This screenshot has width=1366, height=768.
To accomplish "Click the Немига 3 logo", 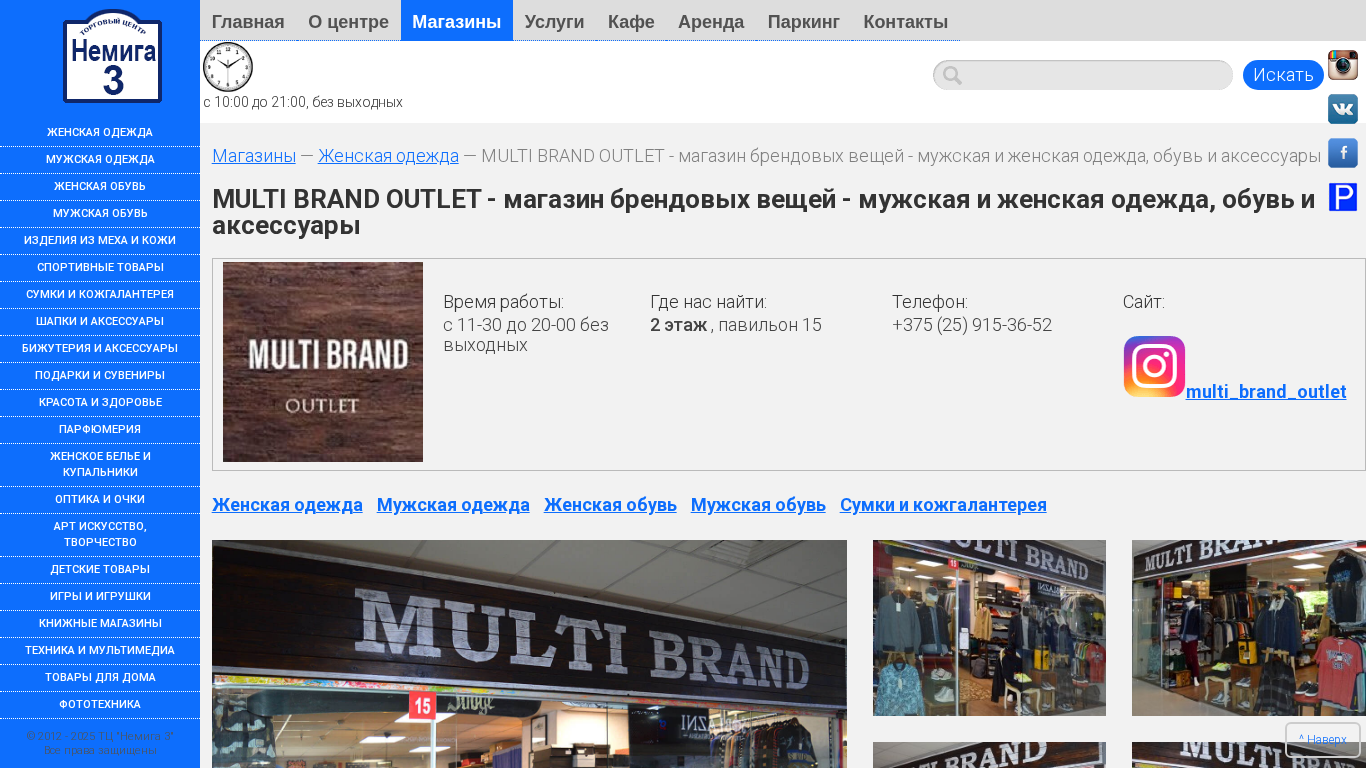I will (x=112, y=57).
